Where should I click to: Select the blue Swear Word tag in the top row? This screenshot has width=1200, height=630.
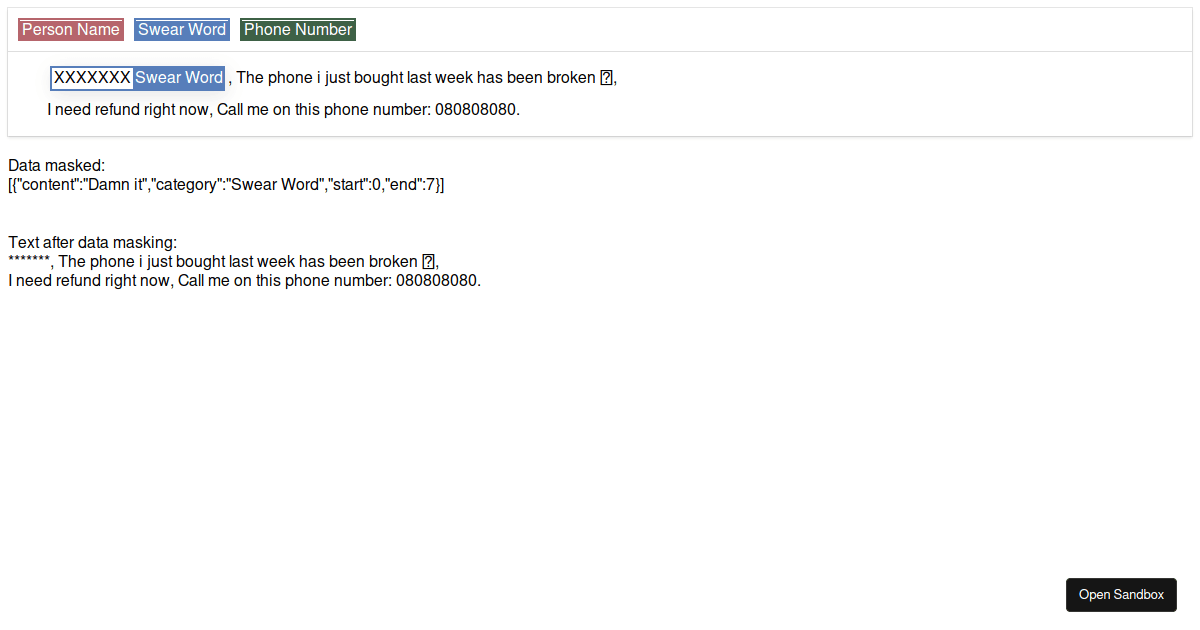pyautogui.click(x=182, y=30)
